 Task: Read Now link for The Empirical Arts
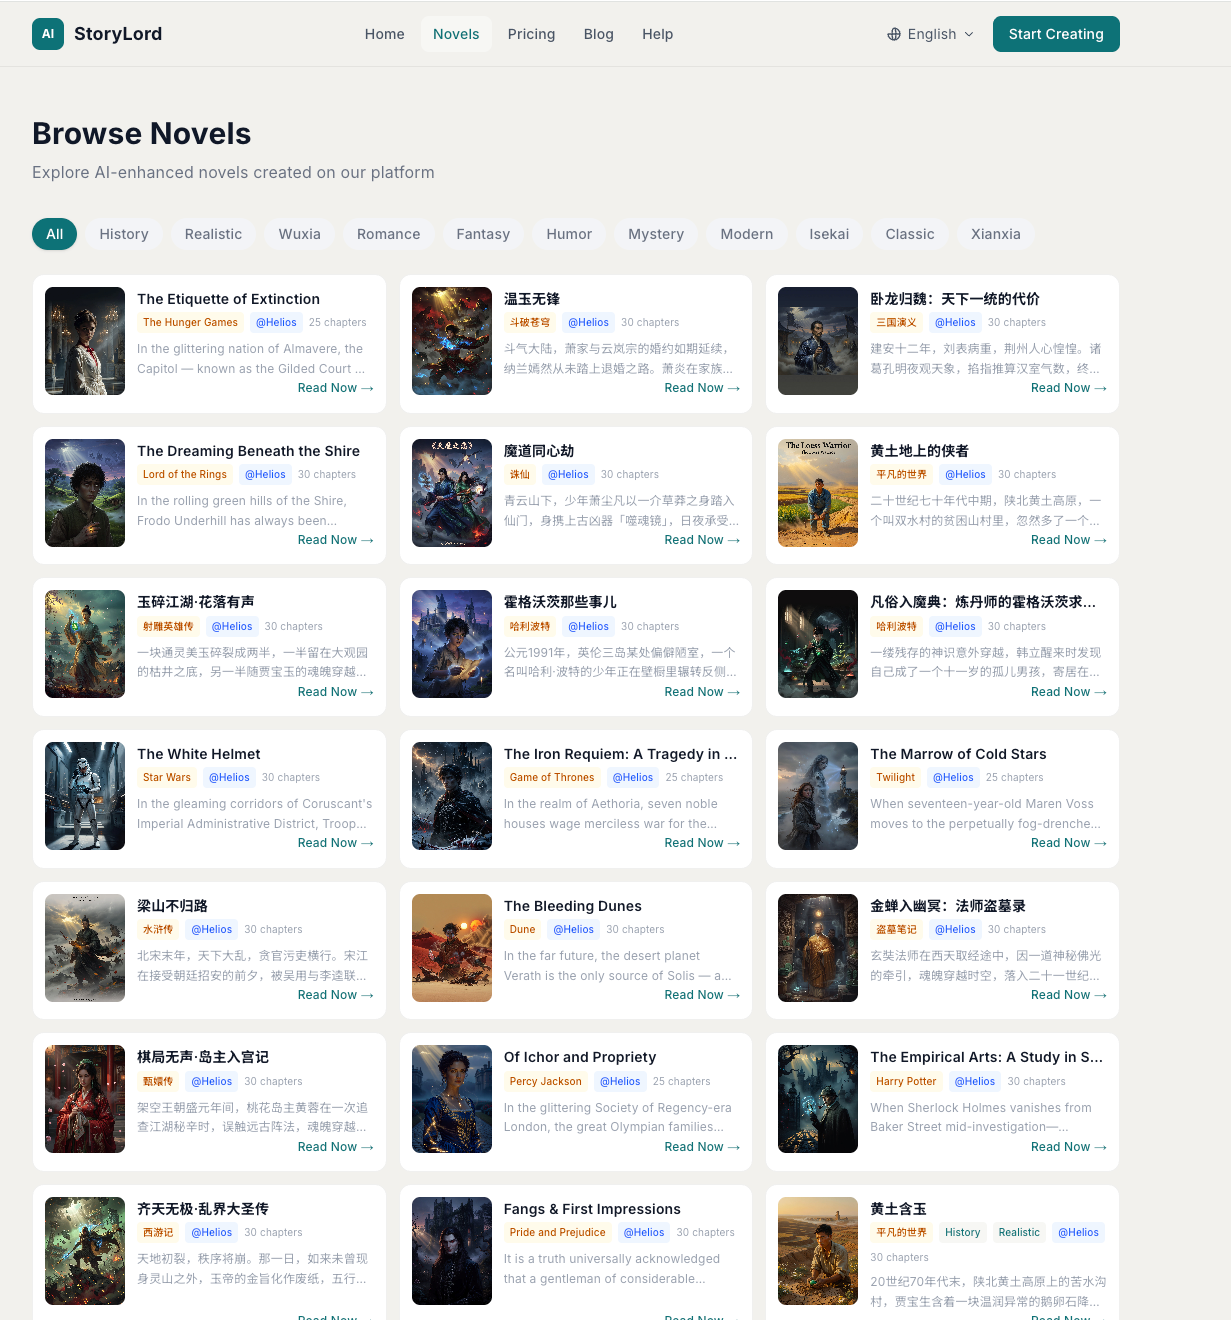[x=1069, y=1147]
